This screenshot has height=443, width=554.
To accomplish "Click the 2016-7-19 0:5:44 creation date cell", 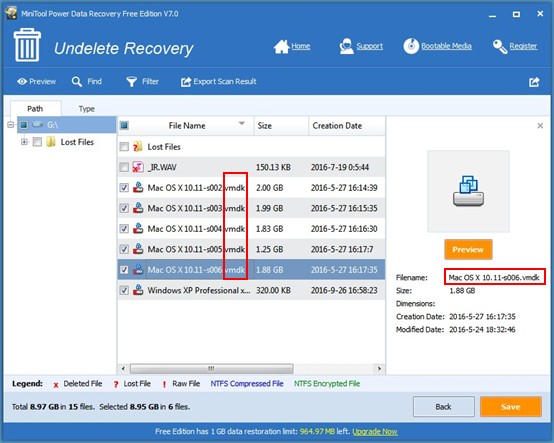I will click(340, 167).
